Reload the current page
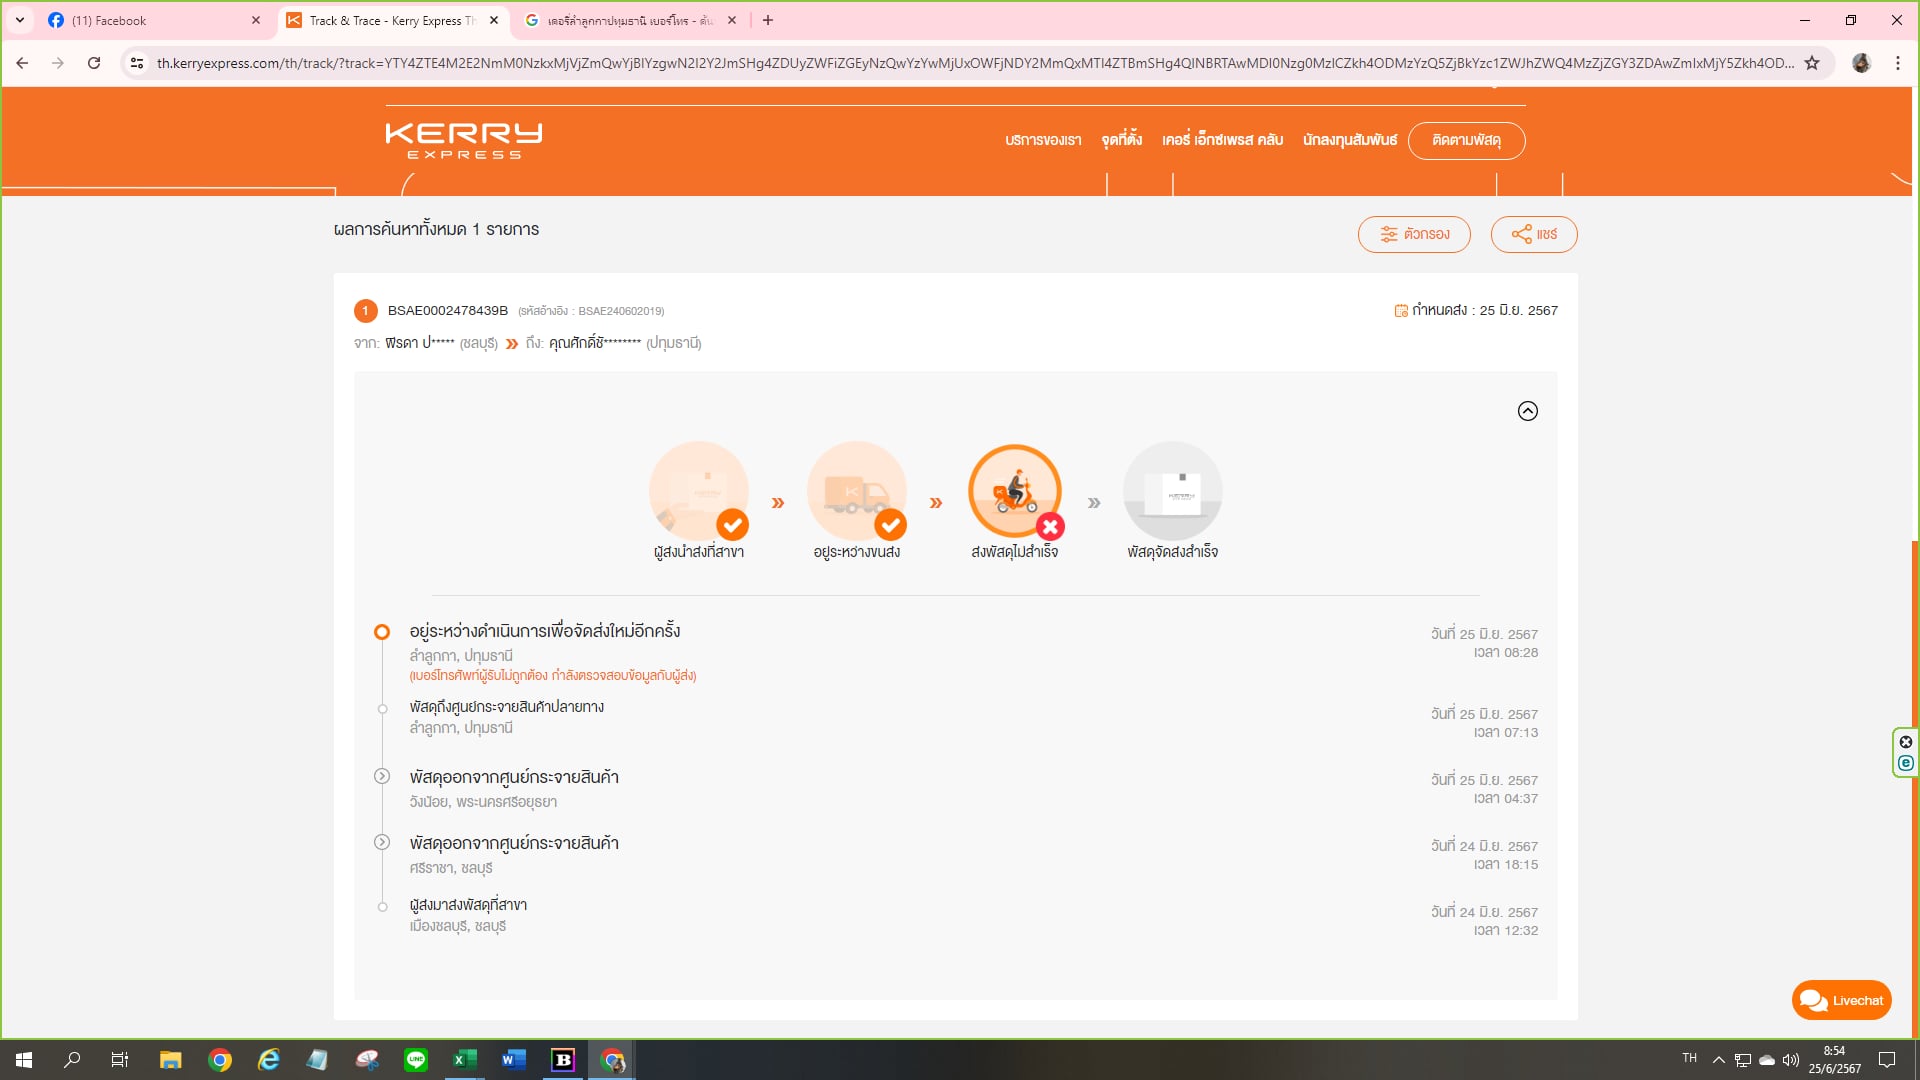1920x1080 pixels. coord(94,63)
